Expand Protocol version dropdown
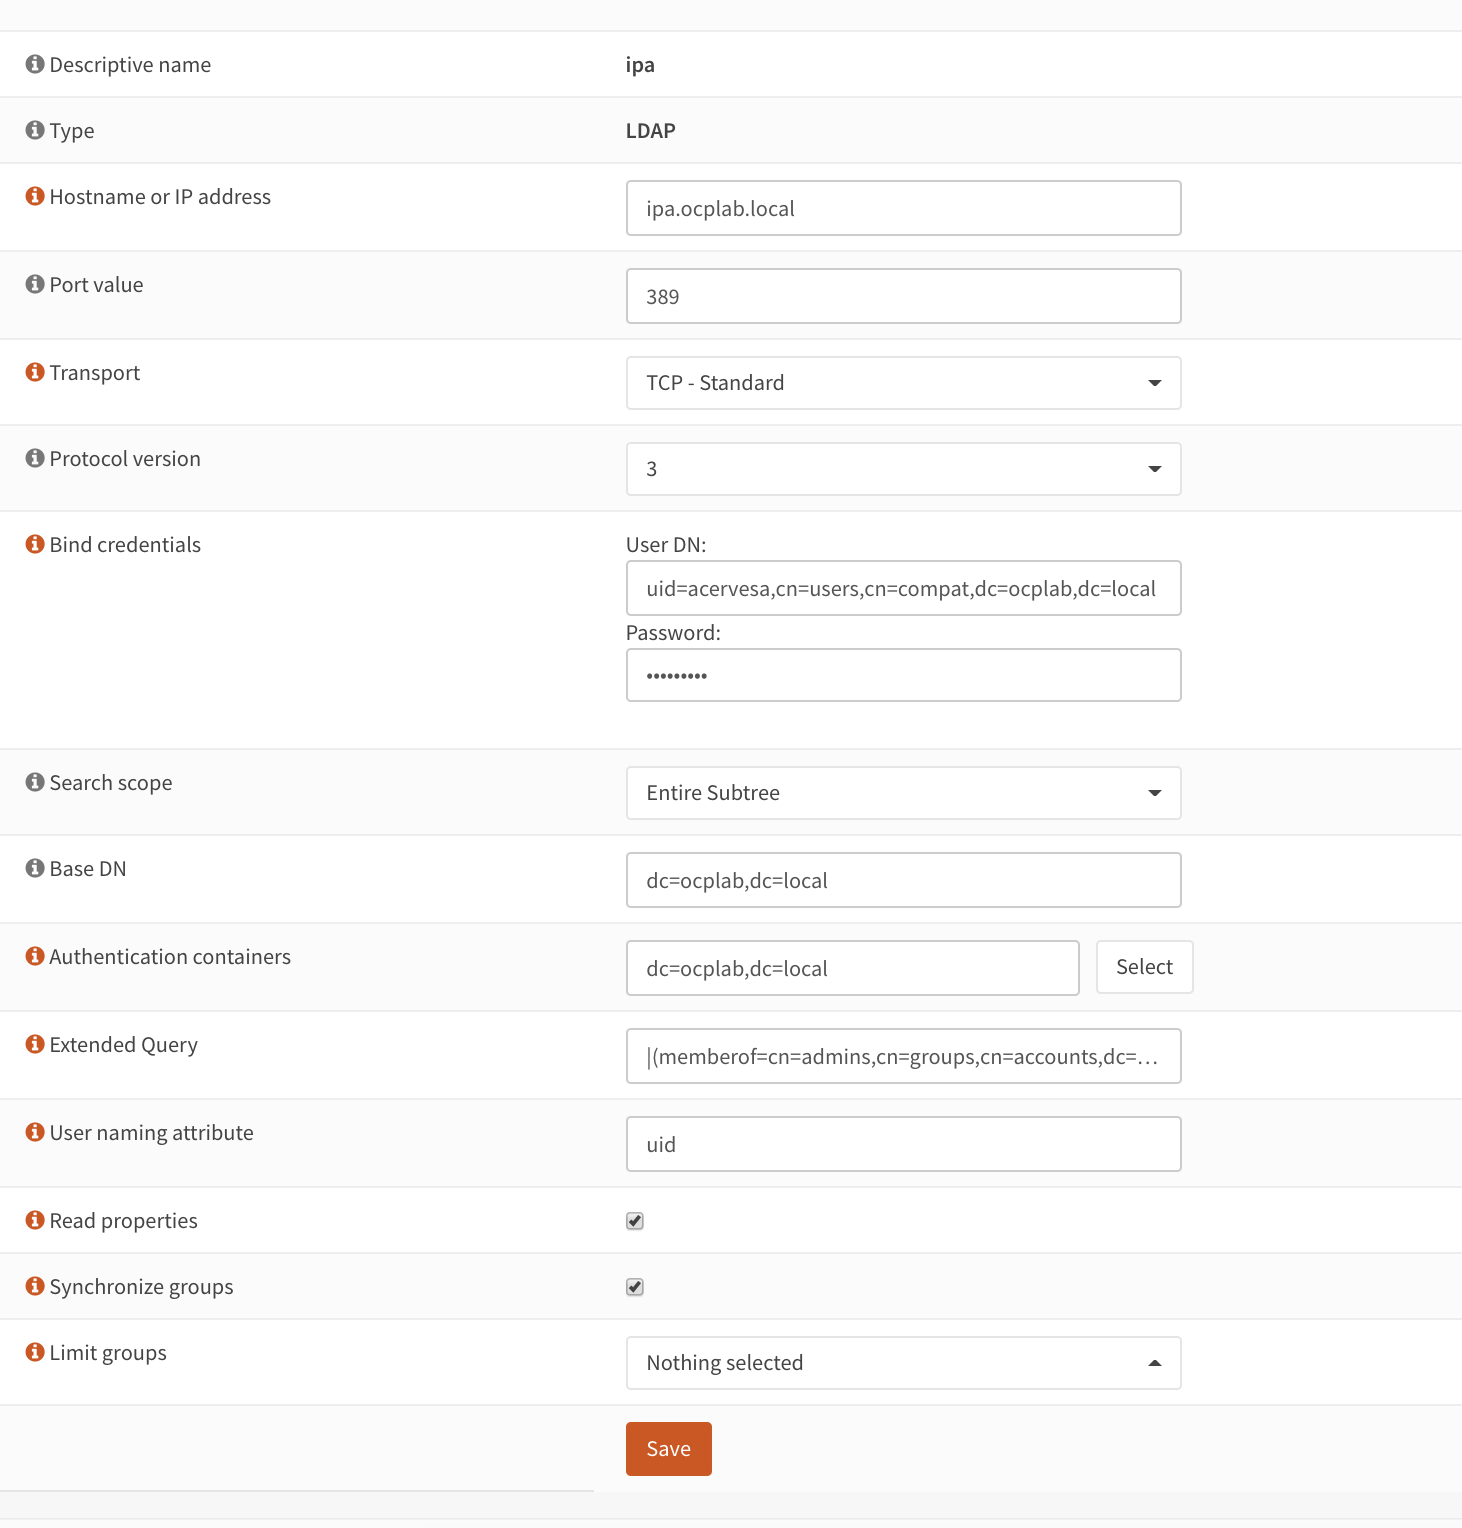1462x1528 pixels. point(904,469)
